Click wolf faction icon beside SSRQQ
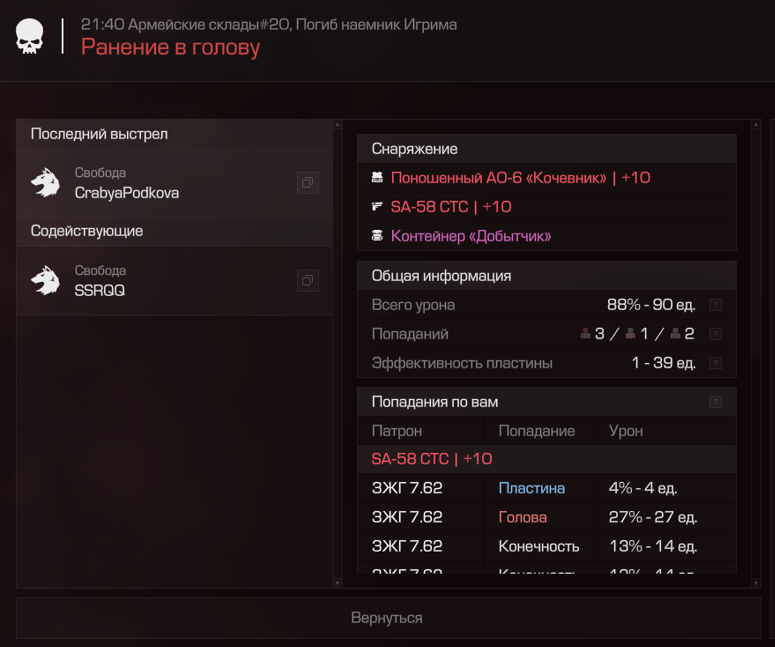Viewport: 775px width, 647px height. point(45,281)
